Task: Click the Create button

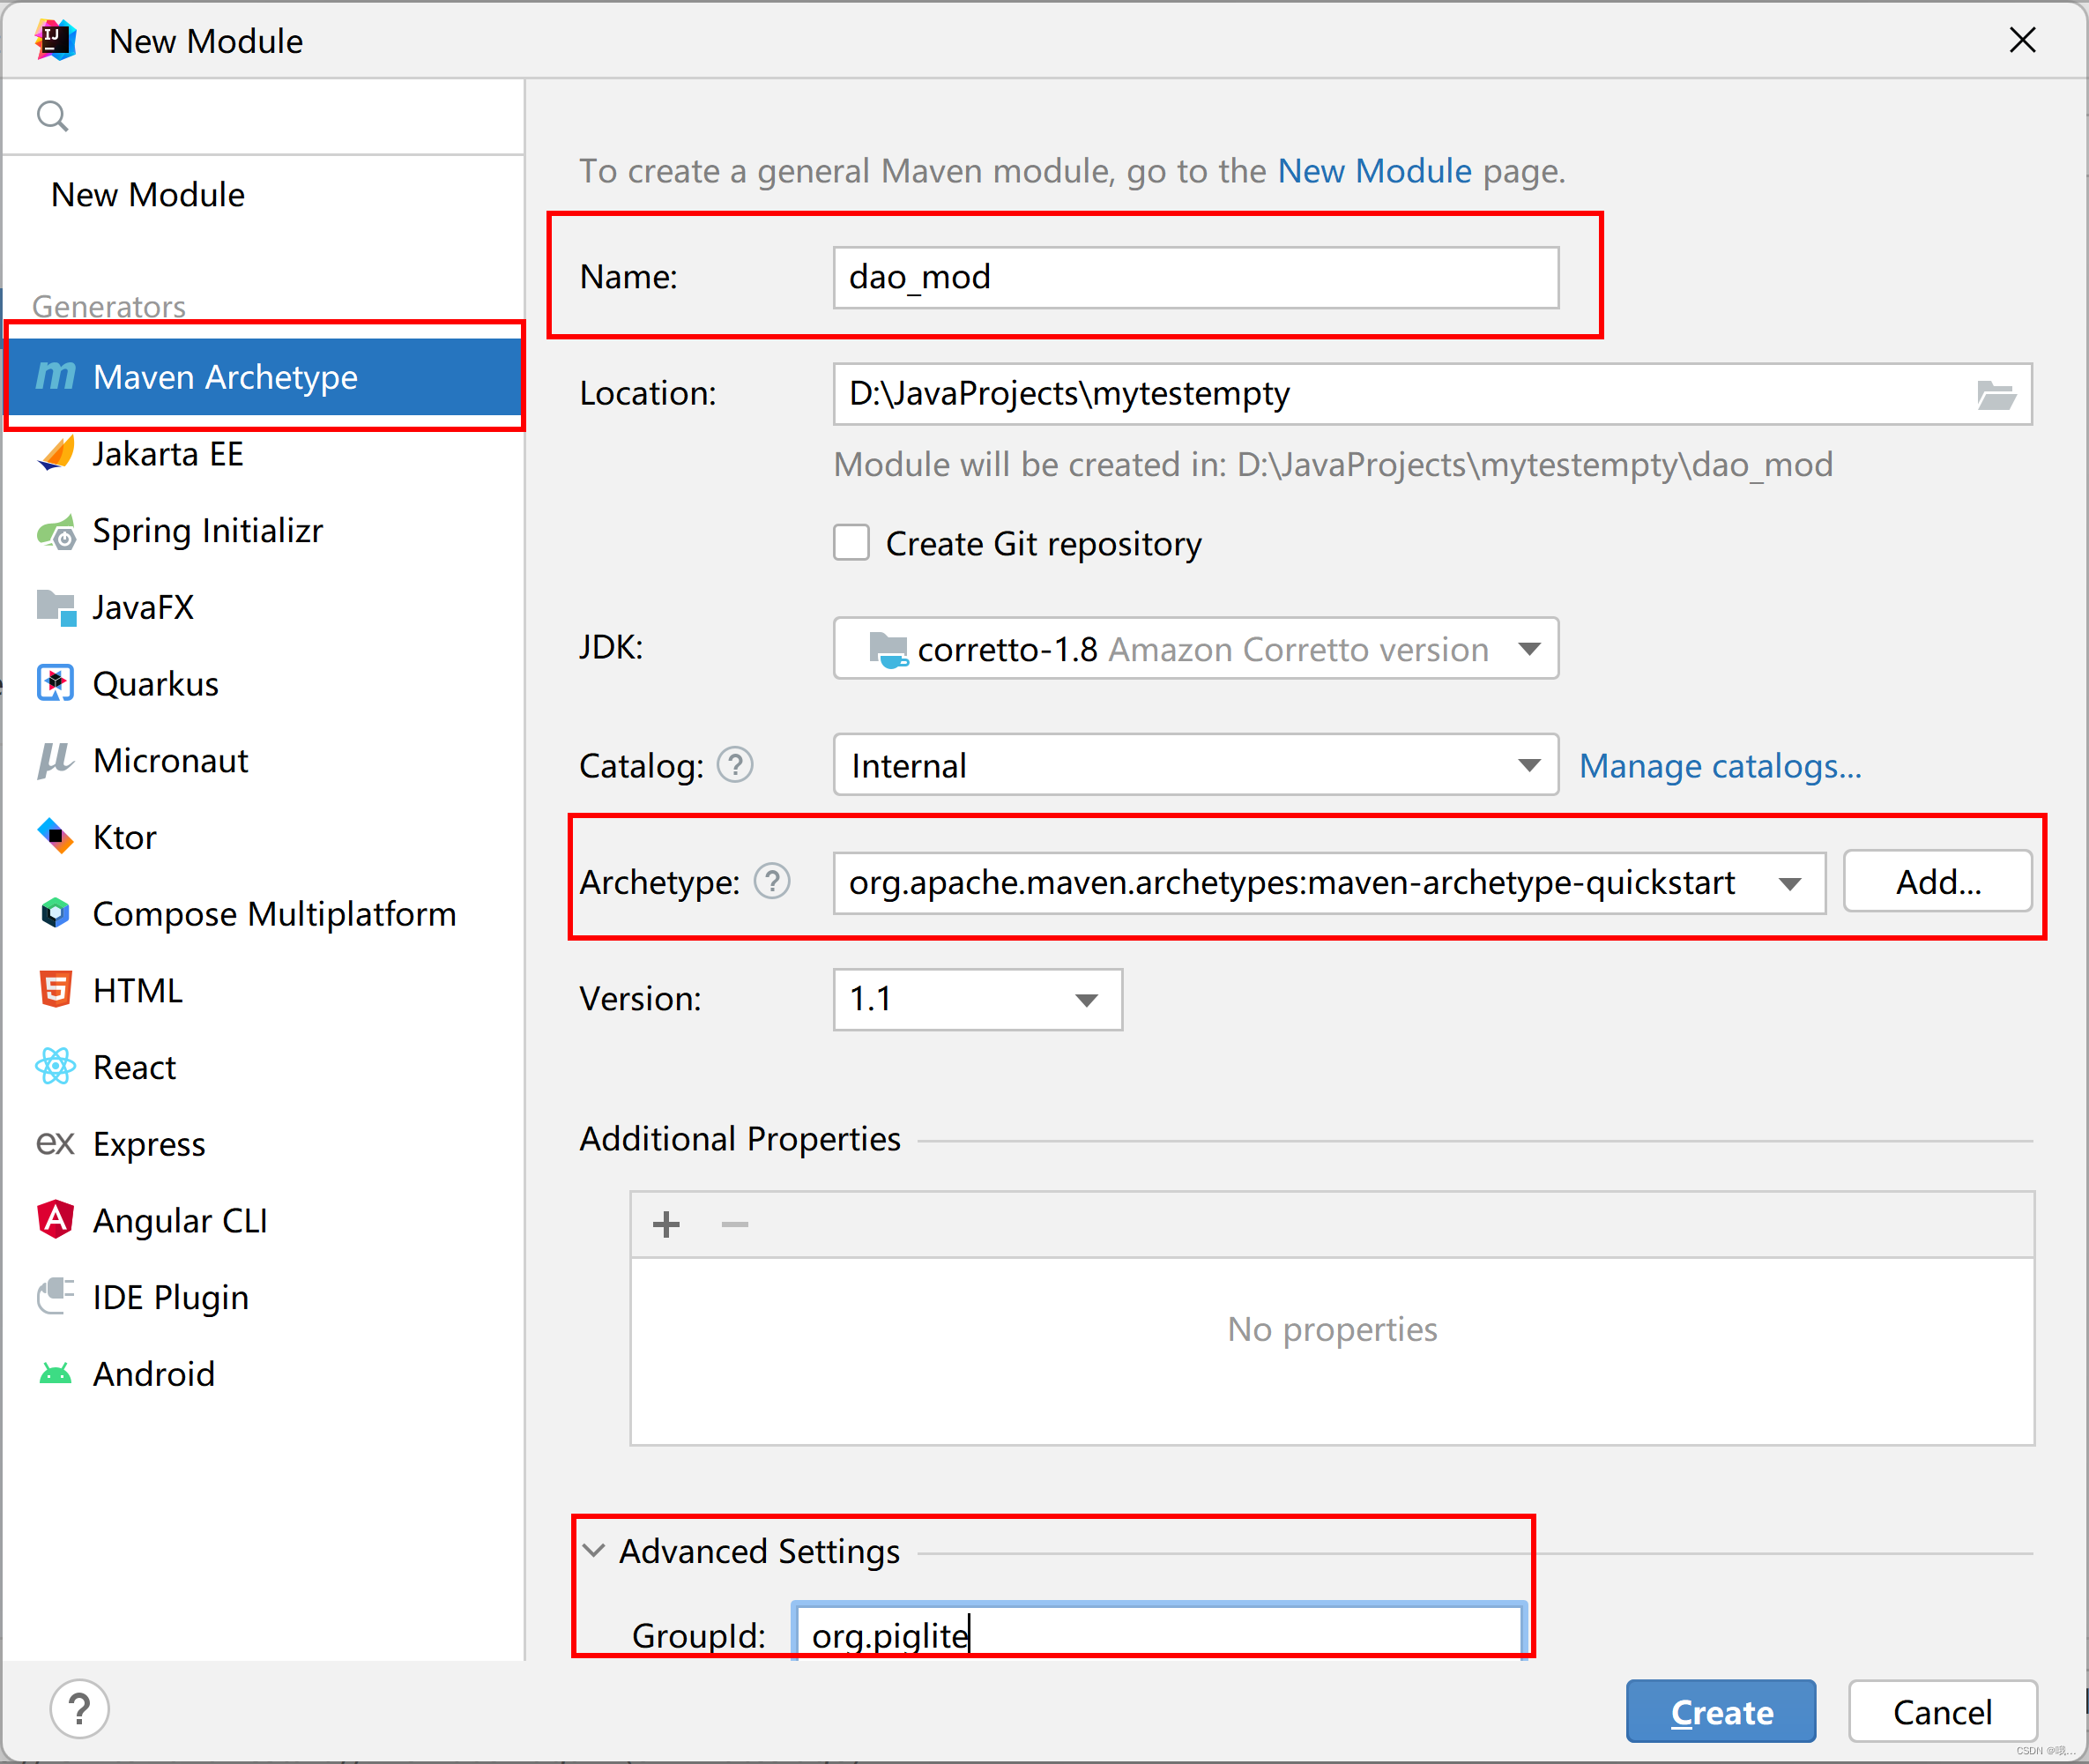Action: pos(1721,1712)
